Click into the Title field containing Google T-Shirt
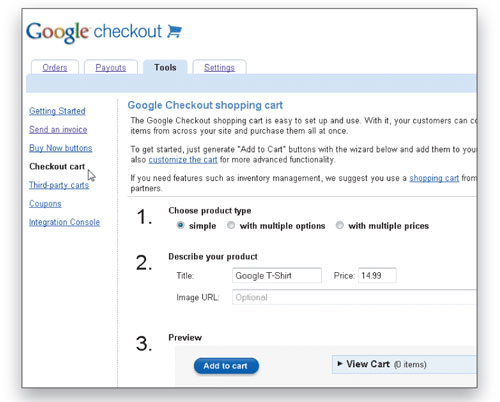Screen dimensions: 500x402 click(277, 275)
